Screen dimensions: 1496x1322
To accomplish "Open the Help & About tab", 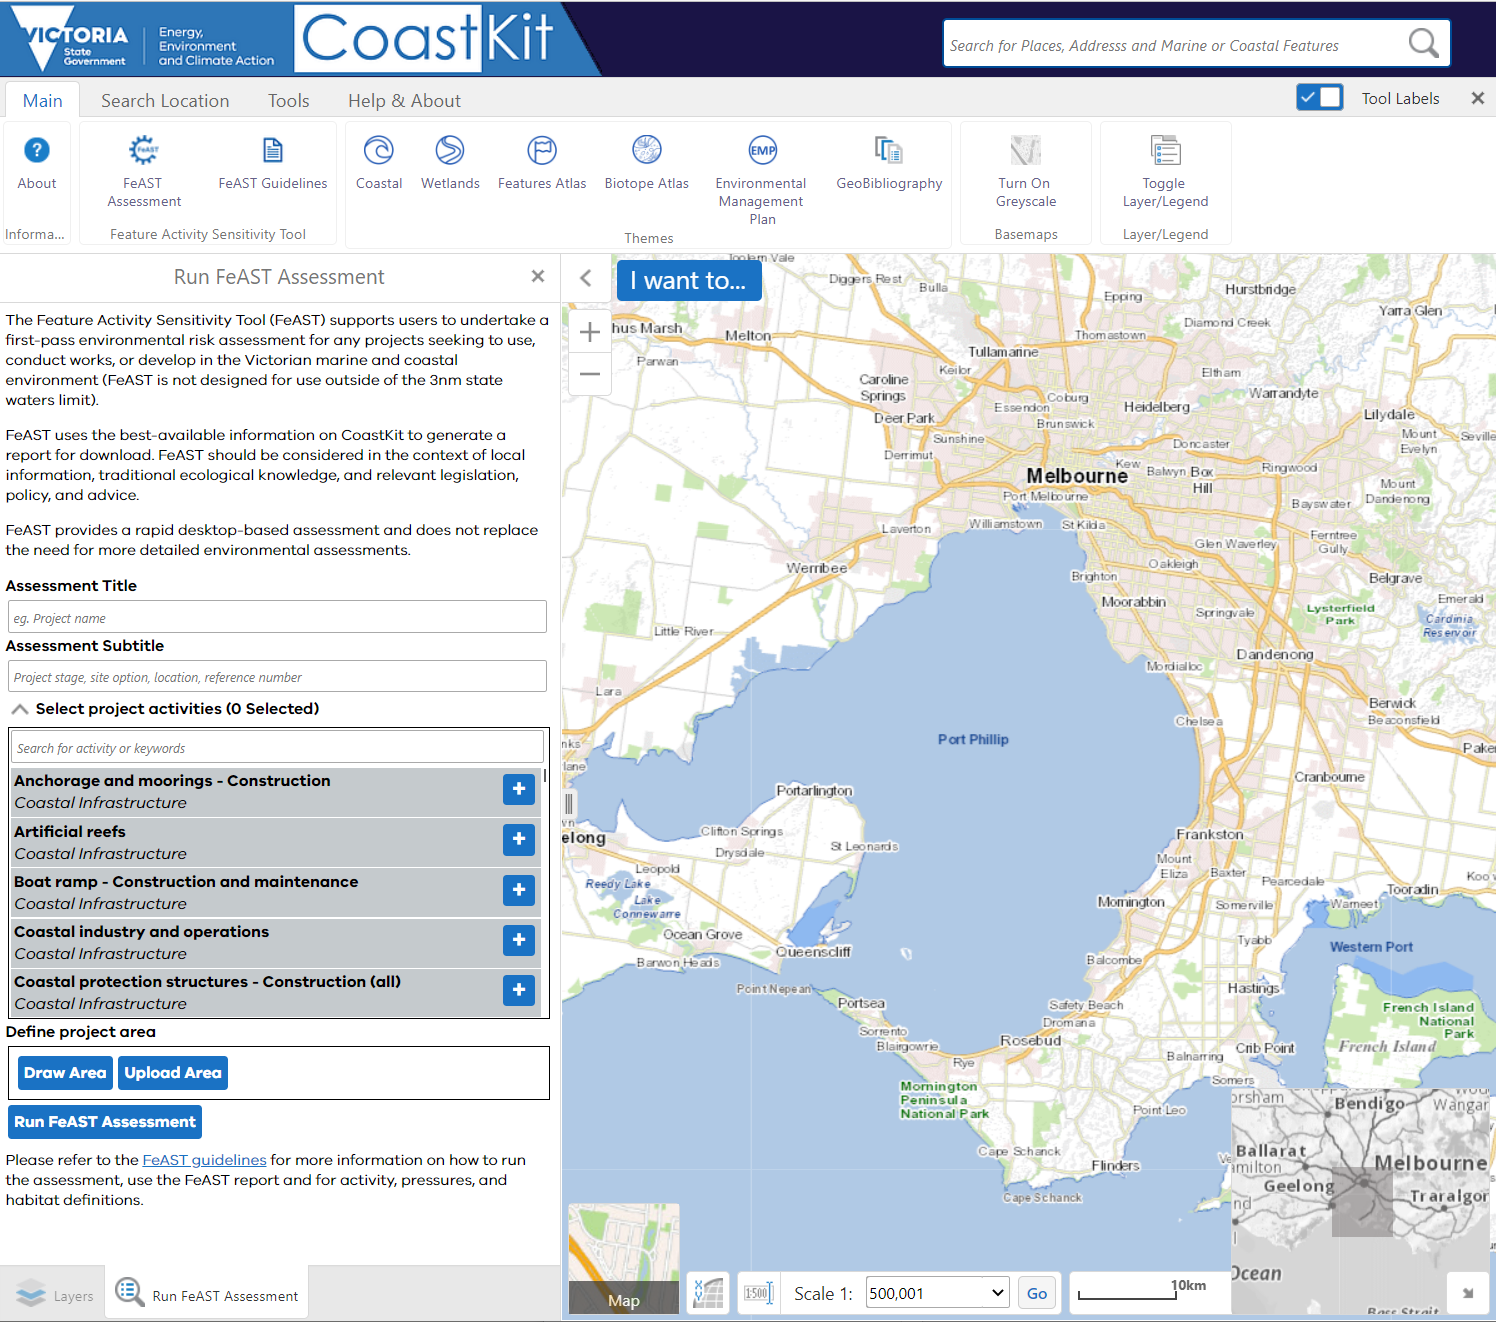I will [404, 101].
